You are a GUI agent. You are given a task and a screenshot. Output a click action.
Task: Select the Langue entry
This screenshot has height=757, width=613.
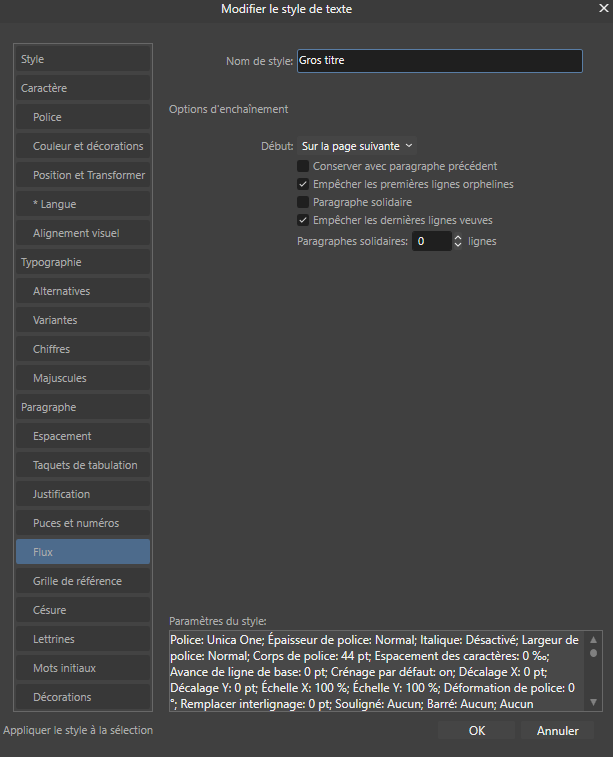(83, 204)
